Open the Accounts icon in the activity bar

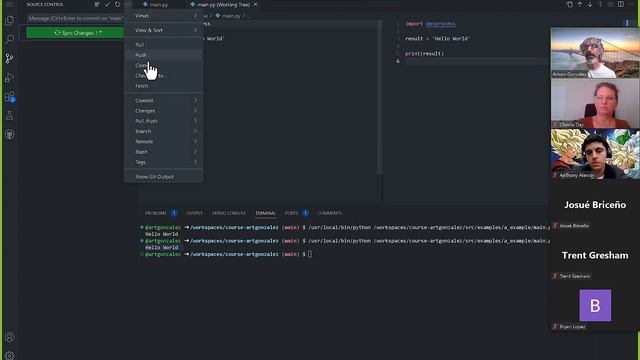click(9, 337)
